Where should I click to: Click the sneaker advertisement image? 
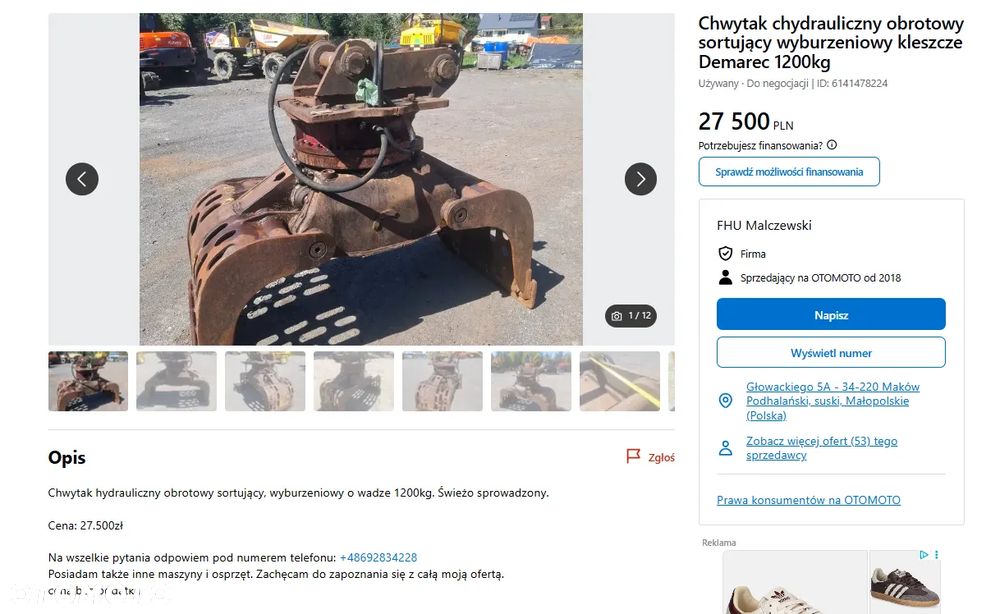point(795,582)
